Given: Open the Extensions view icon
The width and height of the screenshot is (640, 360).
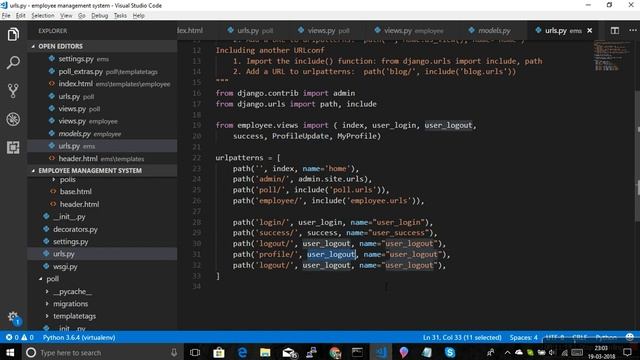Looking at the screenshot, I should pos(13,147).
